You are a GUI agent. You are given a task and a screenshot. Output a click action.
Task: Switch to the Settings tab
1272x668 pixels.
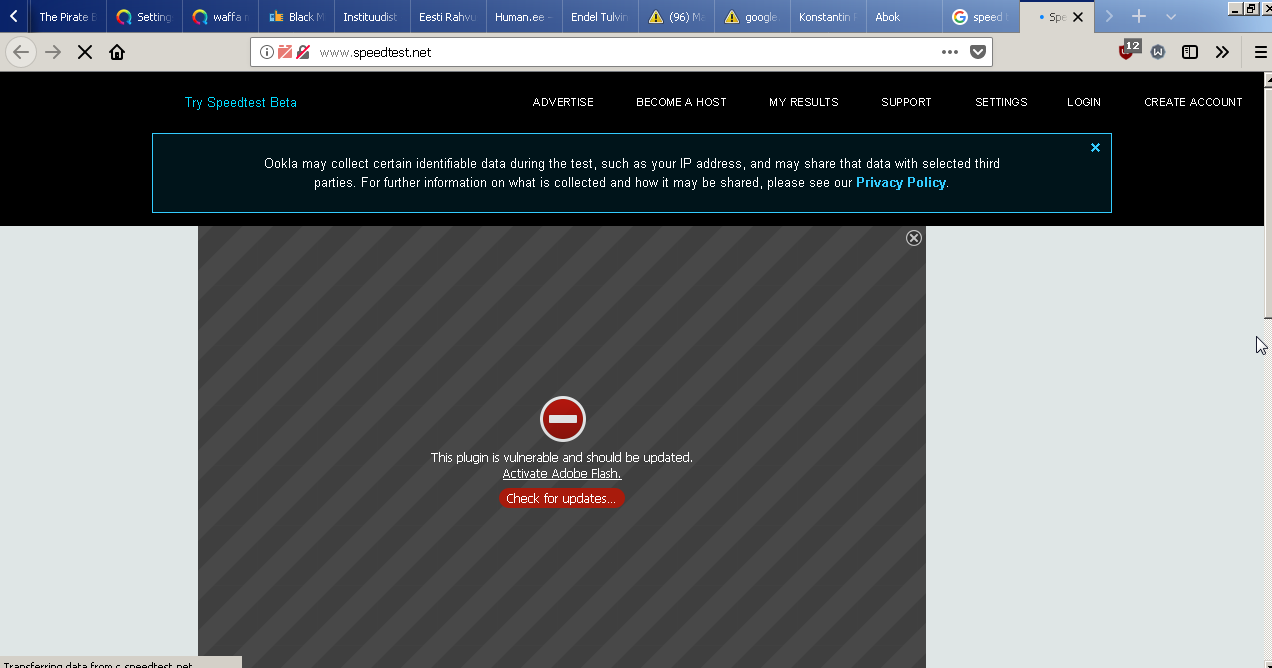[x=144, y=17]
